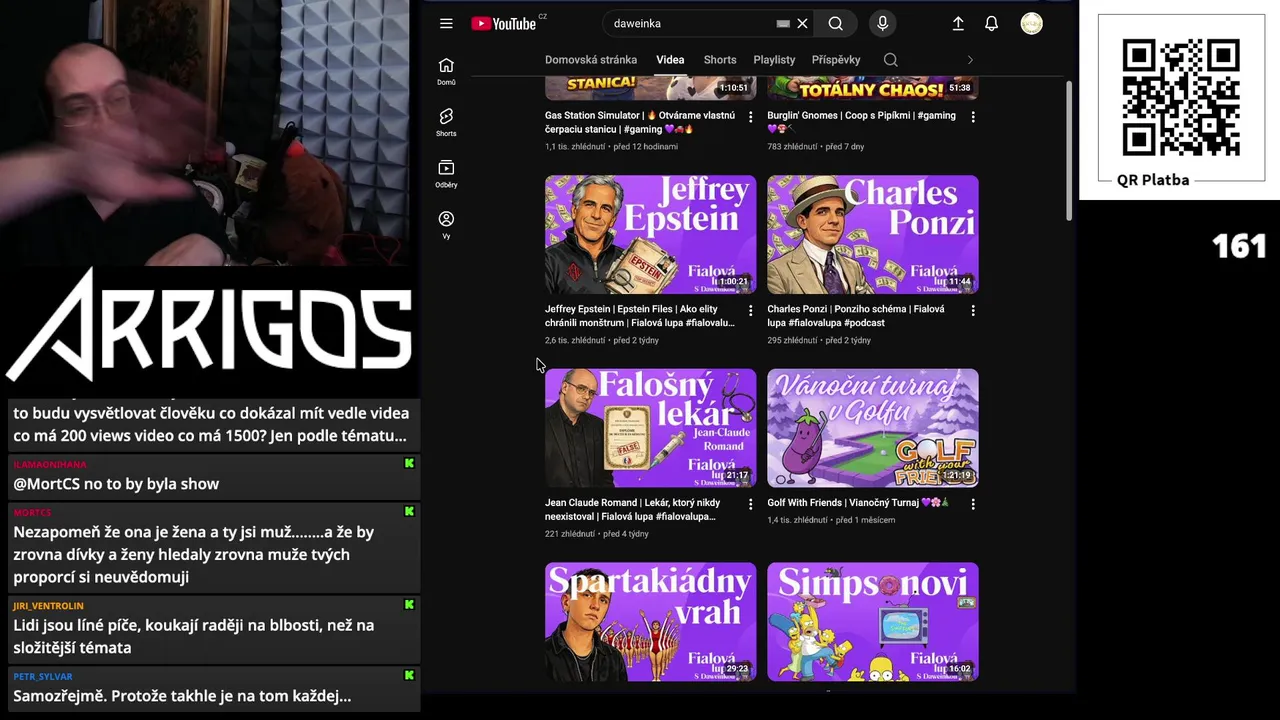Click '1,4 tis. zhlédnutí' under Golf video
The height and width of the screenshot is (720, 1280).
tap(797, 520)
